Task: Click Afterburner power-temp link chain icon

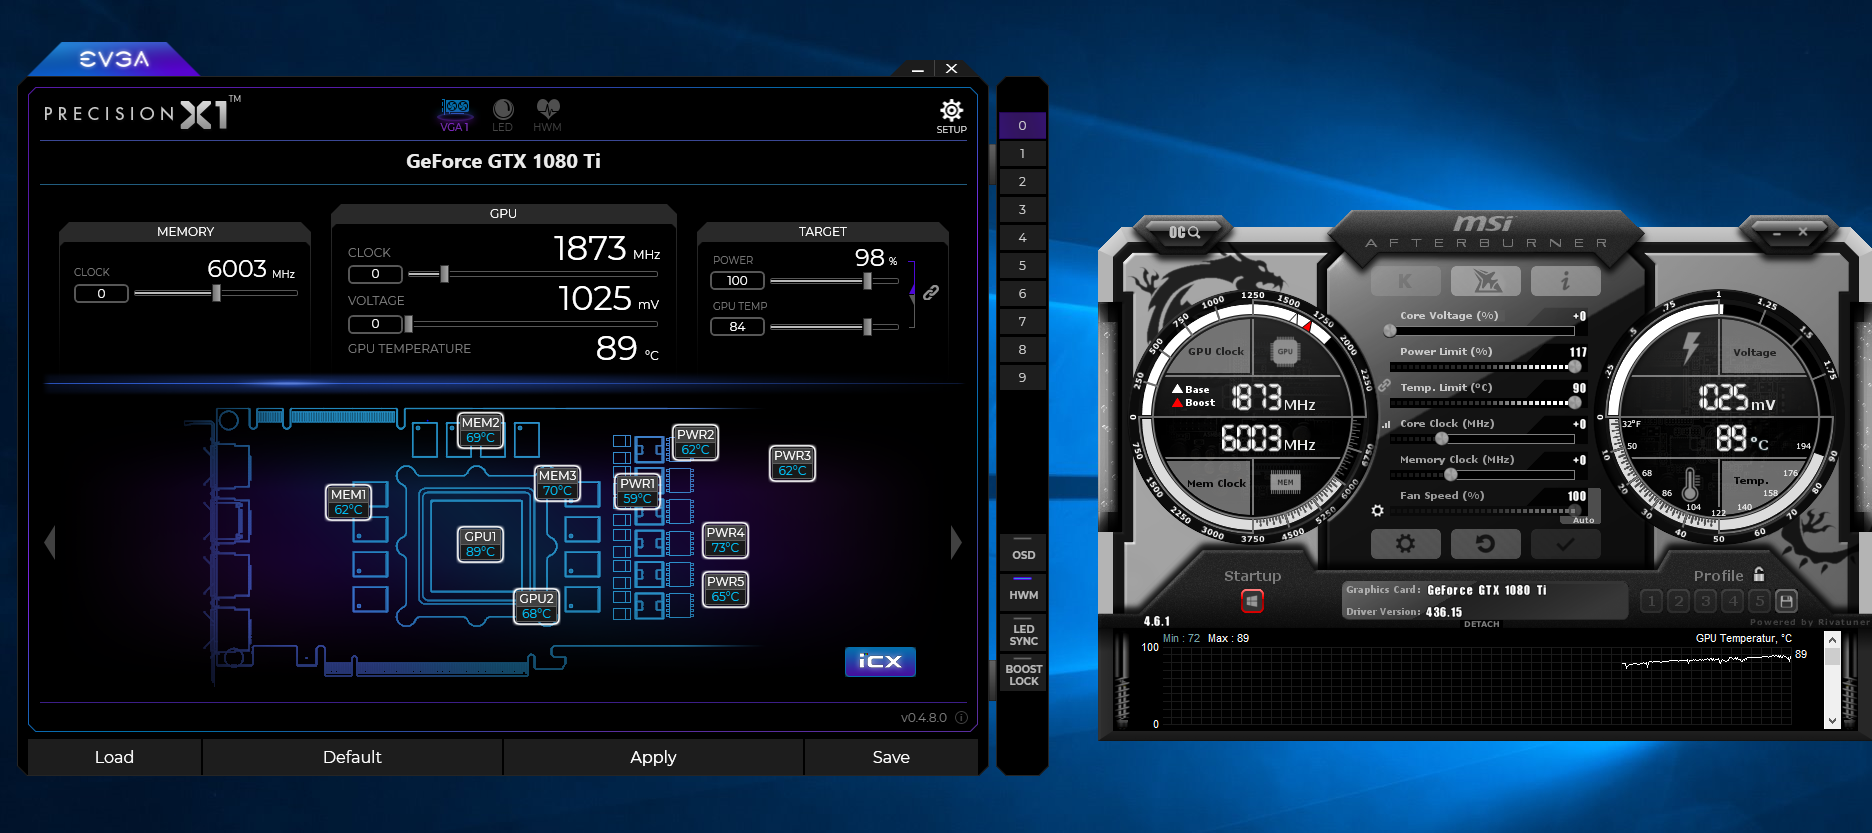Action: pyautogui.click(x=1384, y=385)
